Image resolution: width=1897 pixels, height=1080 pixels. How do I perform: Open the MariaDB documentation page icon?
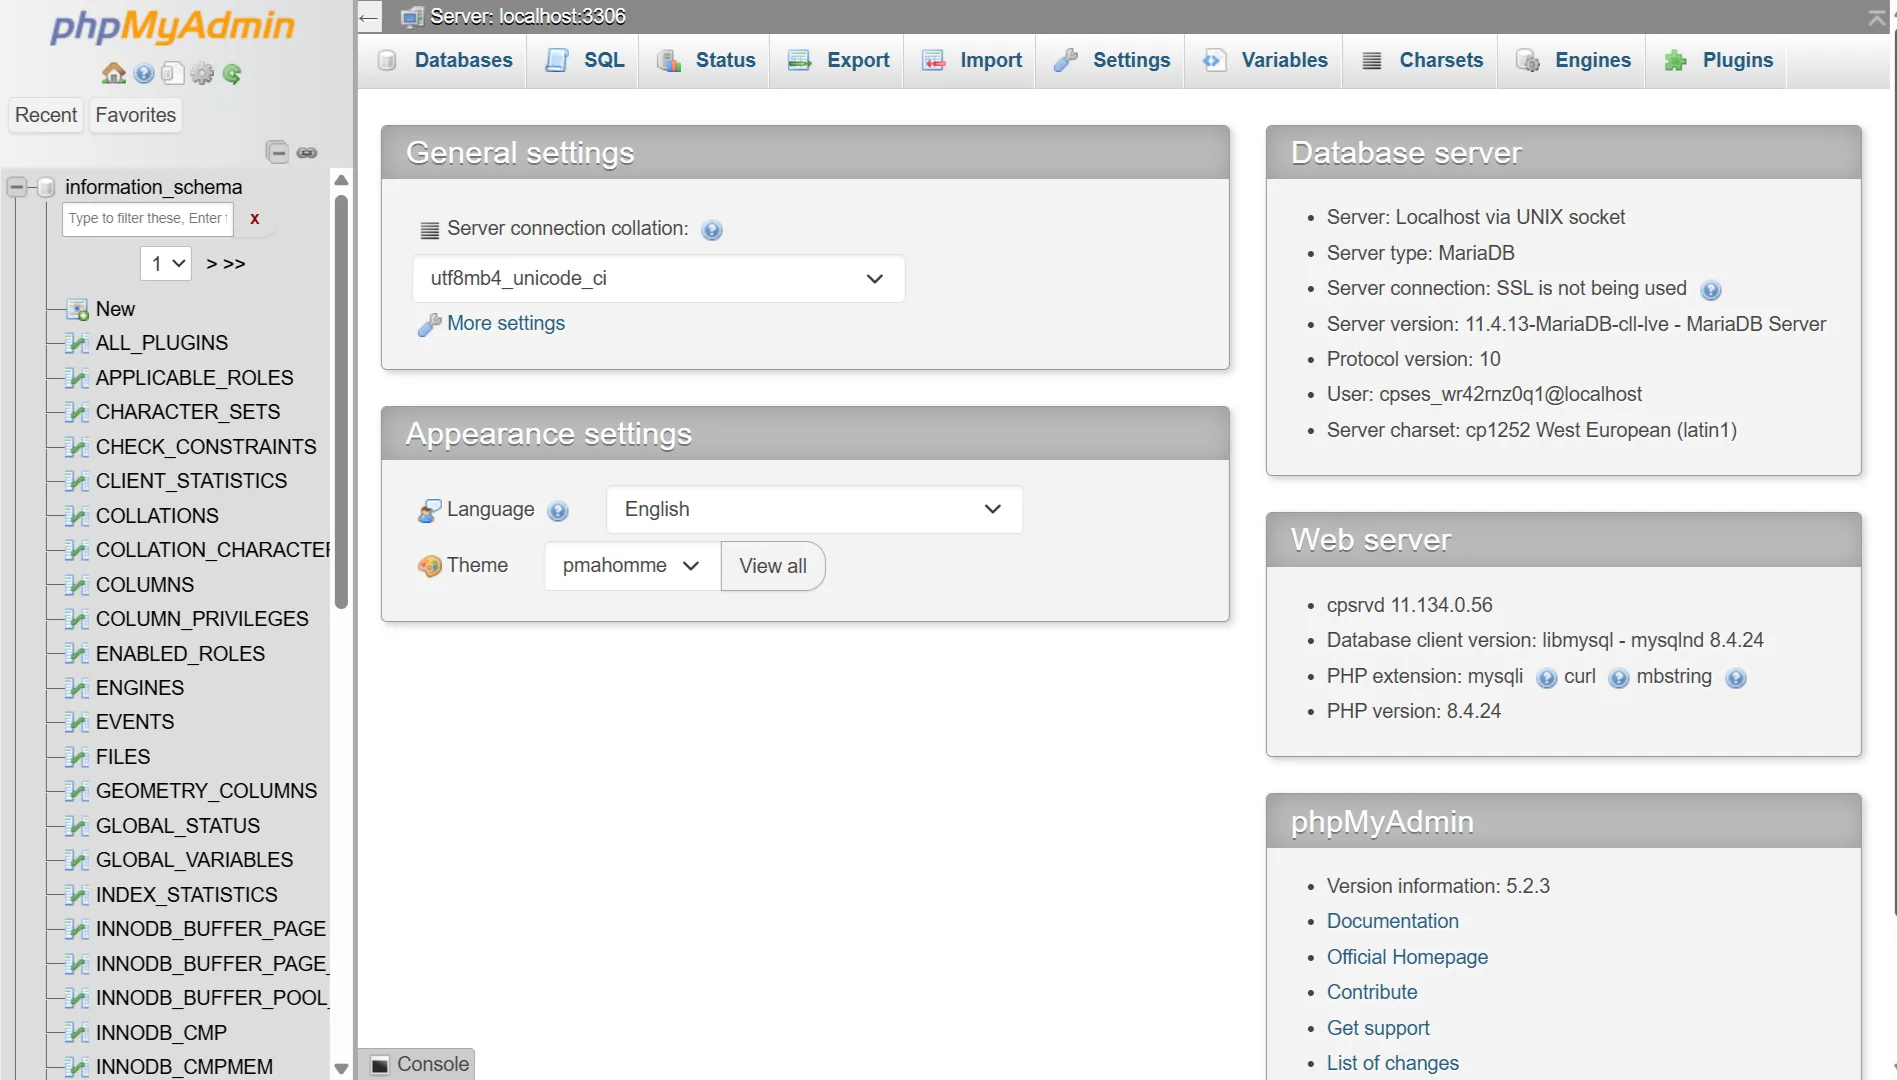point(172,73)
